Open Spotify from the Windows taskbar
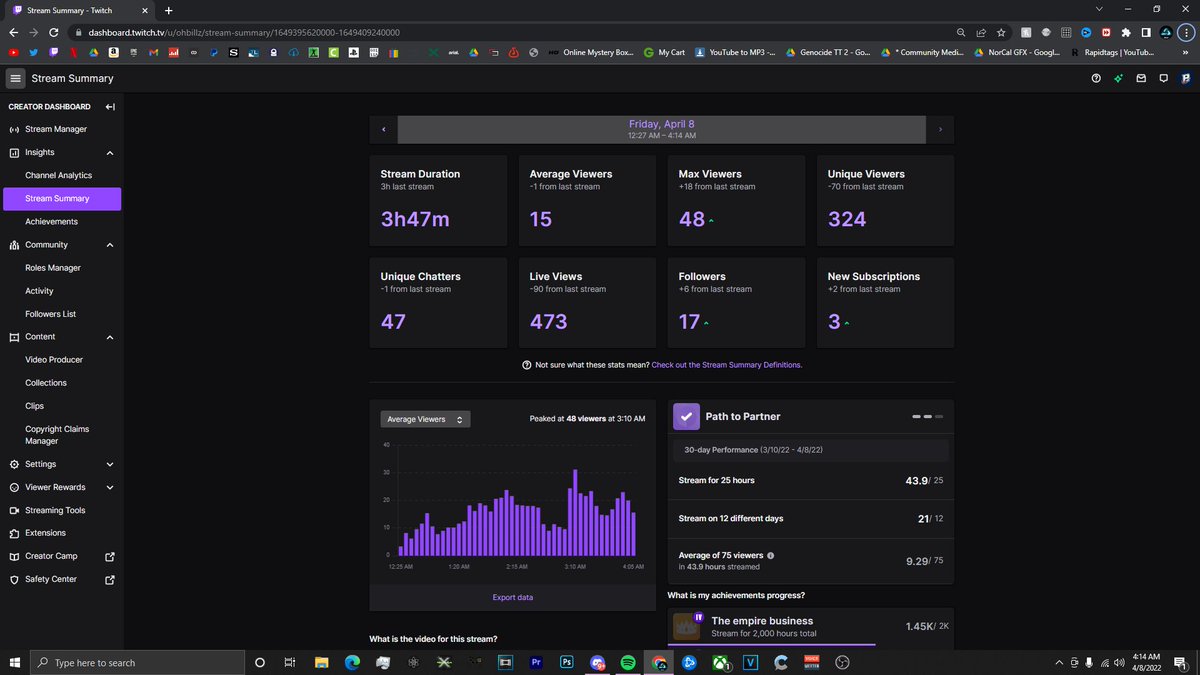The width and height of the screenshot is (1200, 675). pyautogui.click(x=627, y=663)
